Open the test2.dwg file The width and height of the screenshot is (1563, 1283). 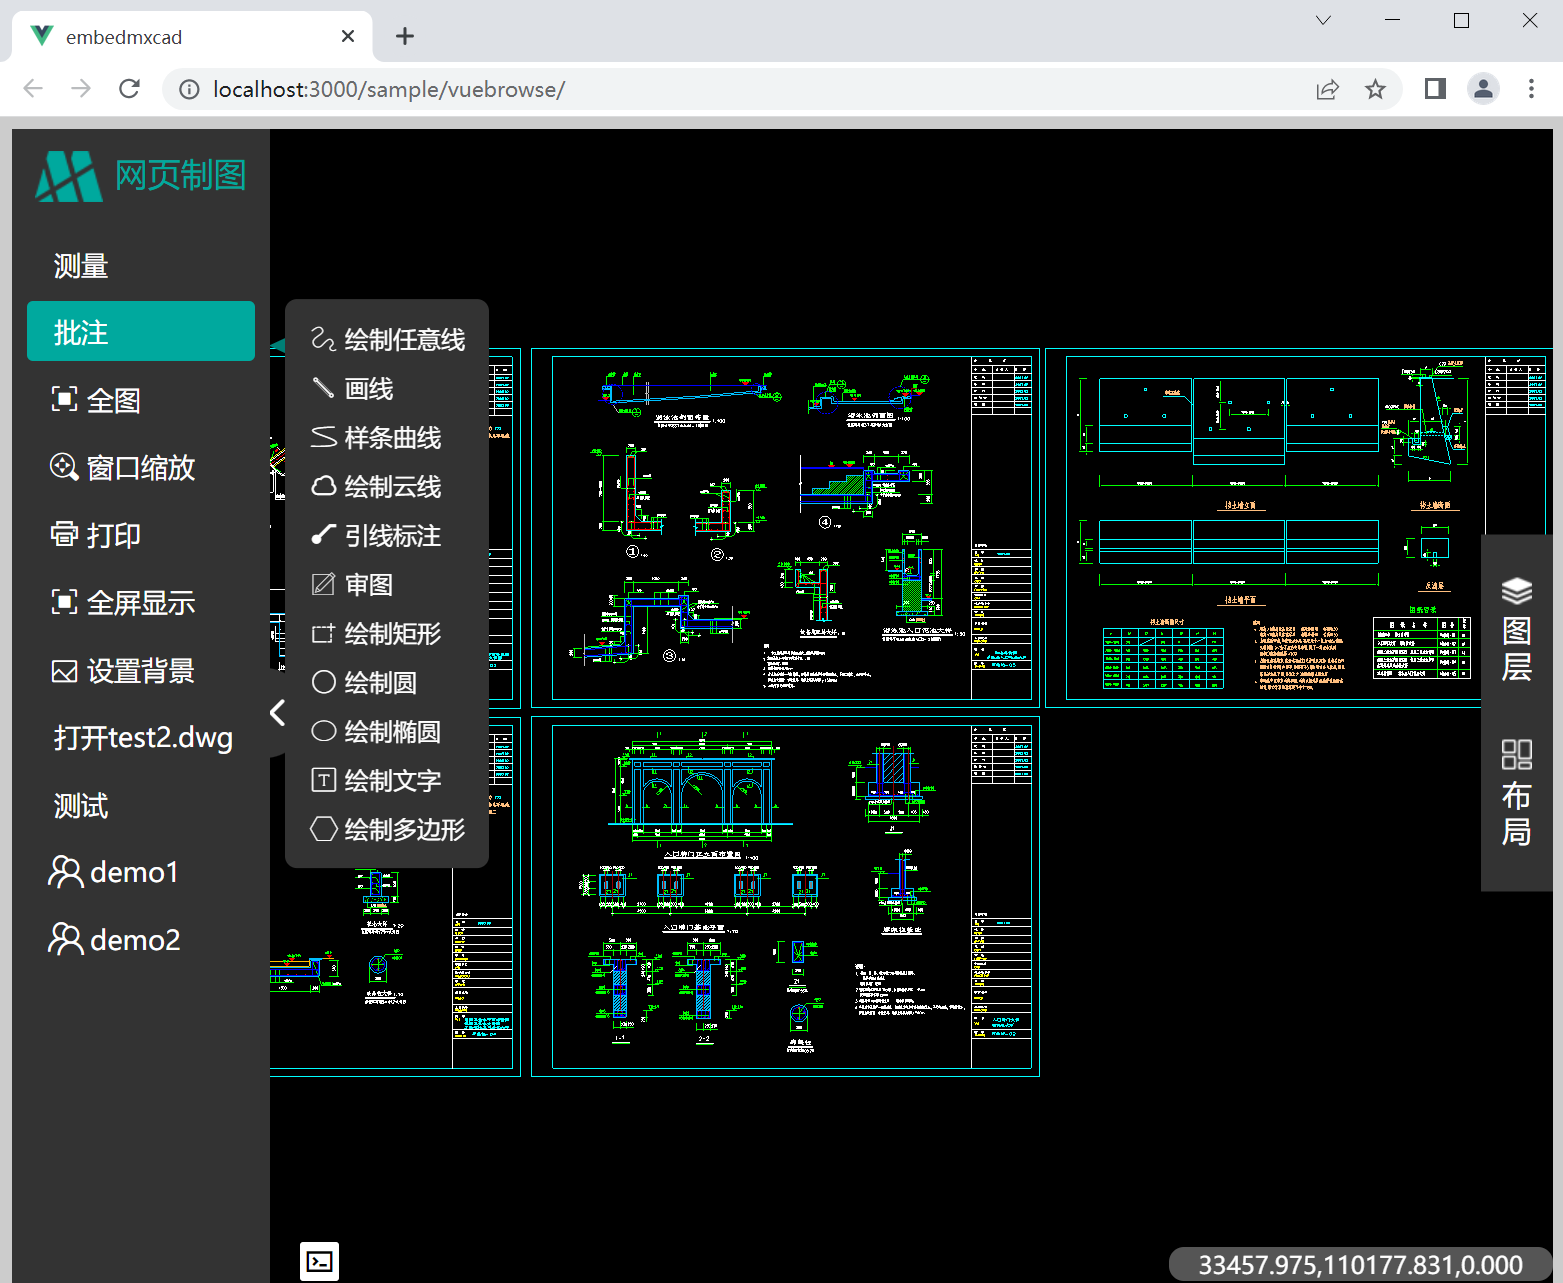coord(141,738)
